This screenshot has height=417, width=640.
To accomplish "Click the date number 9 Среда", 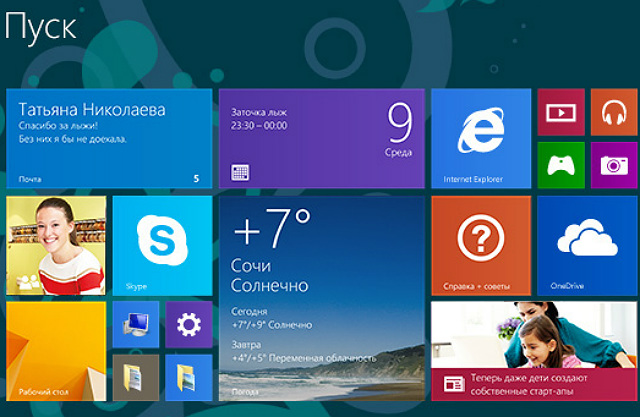I will (399, 130).
